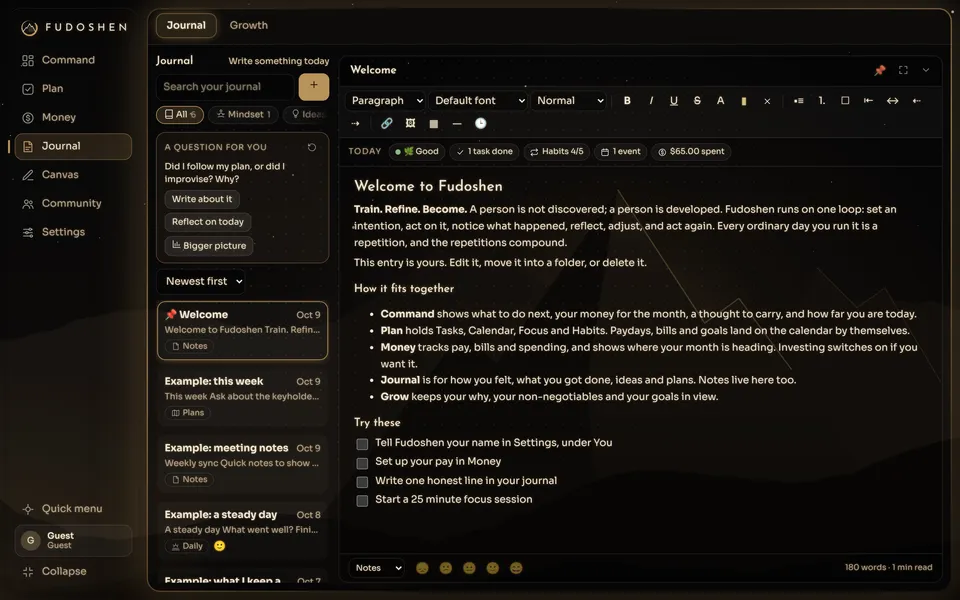This screenshot has width=960, height=600.
Task: Insert a horizontal rule line
Action: pos(457,124)
